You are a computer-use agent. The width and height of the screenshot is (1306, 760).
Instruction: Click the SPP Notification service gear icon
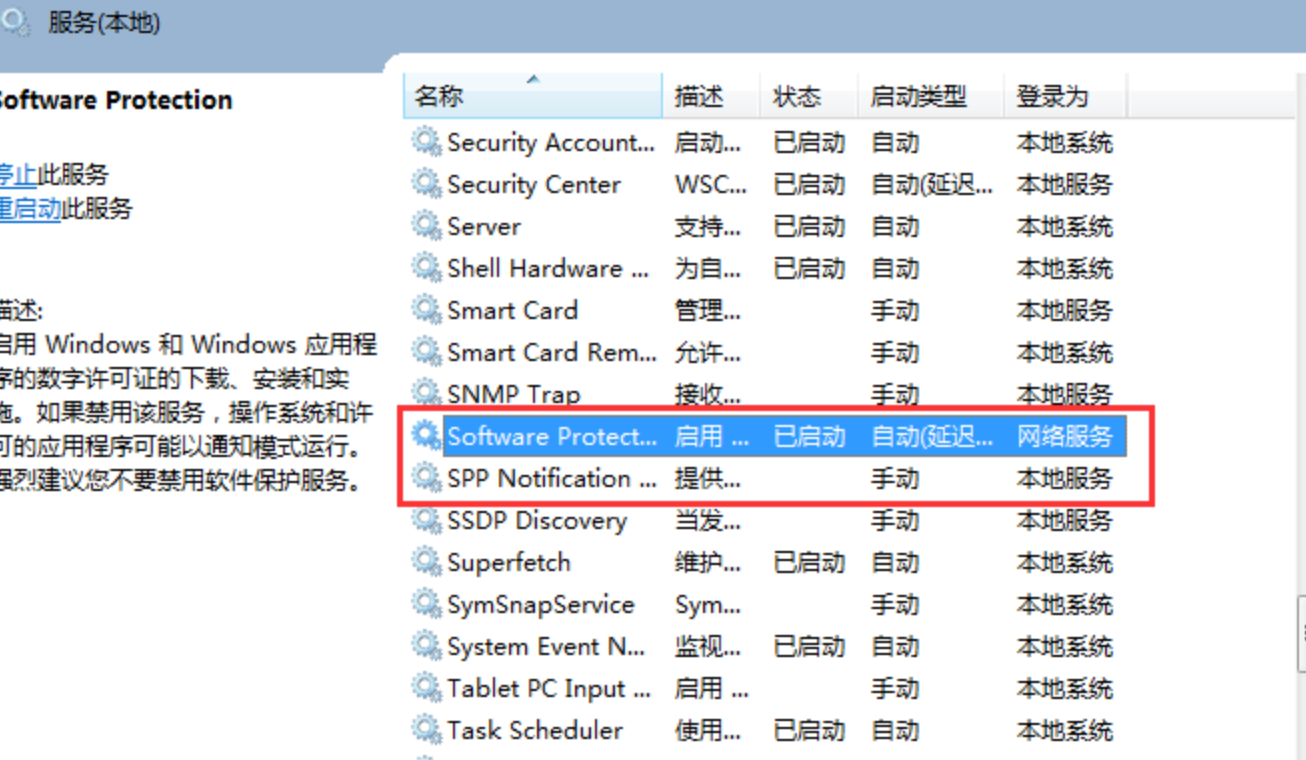point(427,478)
